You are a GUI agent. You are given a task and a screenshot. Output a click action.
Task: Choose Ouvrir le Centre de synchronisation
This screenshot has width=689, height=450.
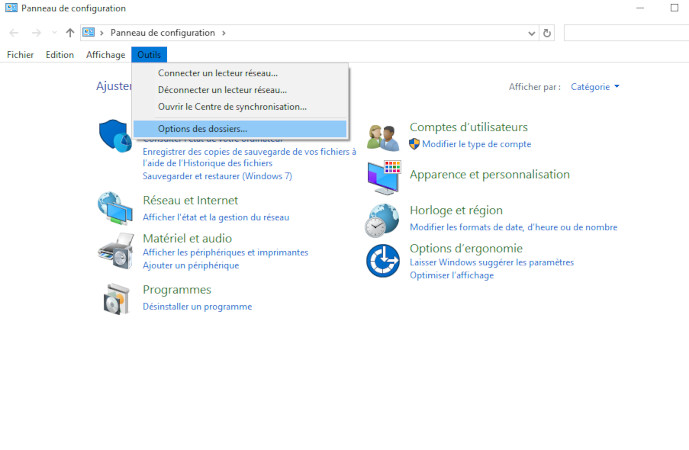[240, 107]
